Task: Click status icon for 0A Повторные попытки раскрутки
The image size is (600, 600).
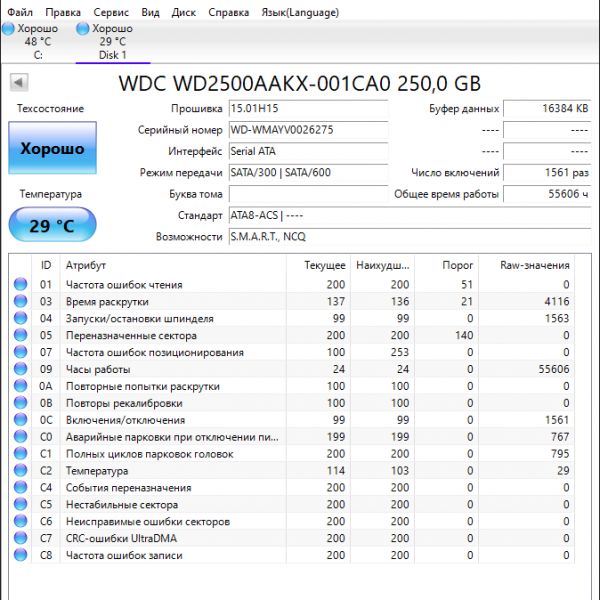Action: [x=20, y=386]
